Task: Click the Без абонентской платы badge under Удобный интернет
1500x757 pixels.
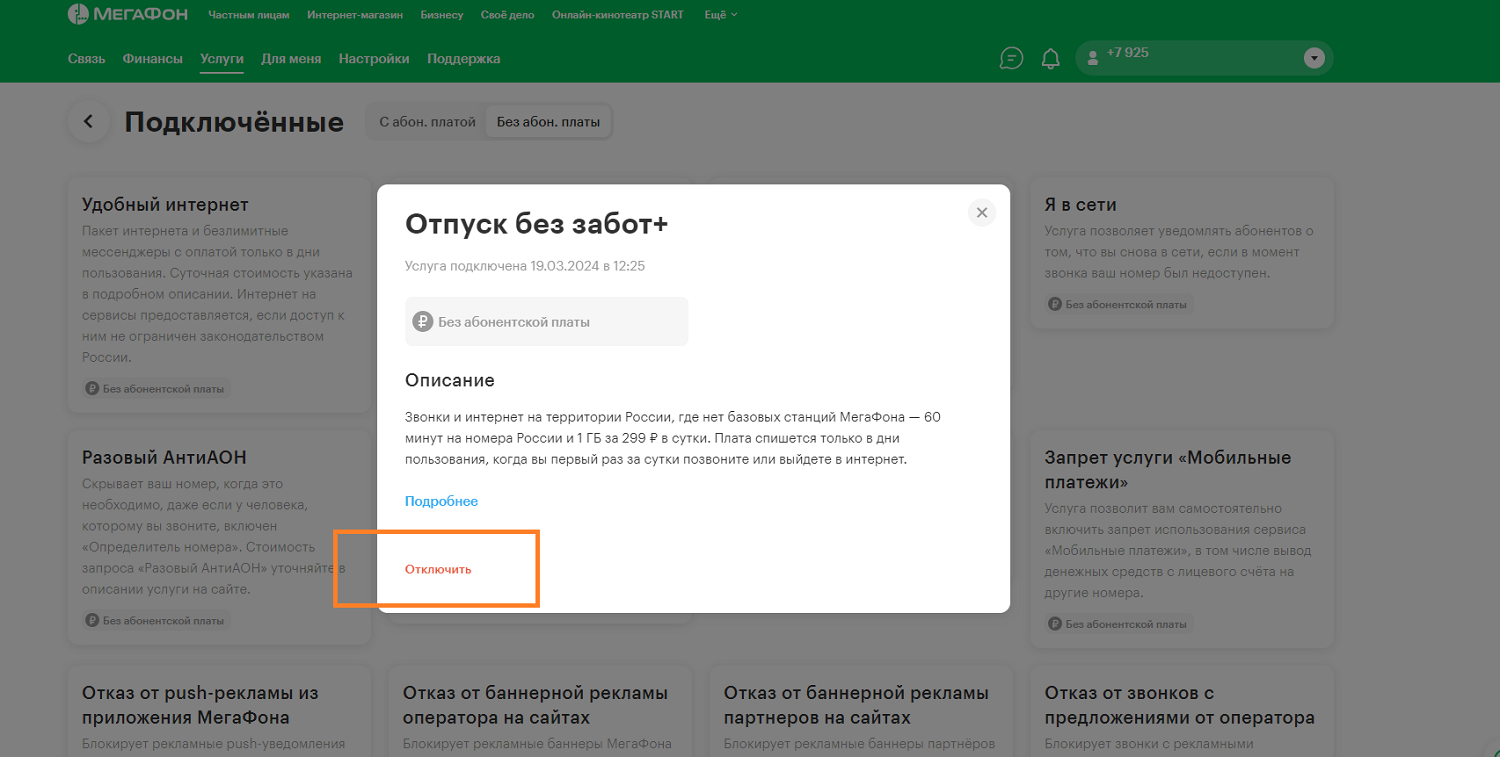Action: click(x=155, y=388)
